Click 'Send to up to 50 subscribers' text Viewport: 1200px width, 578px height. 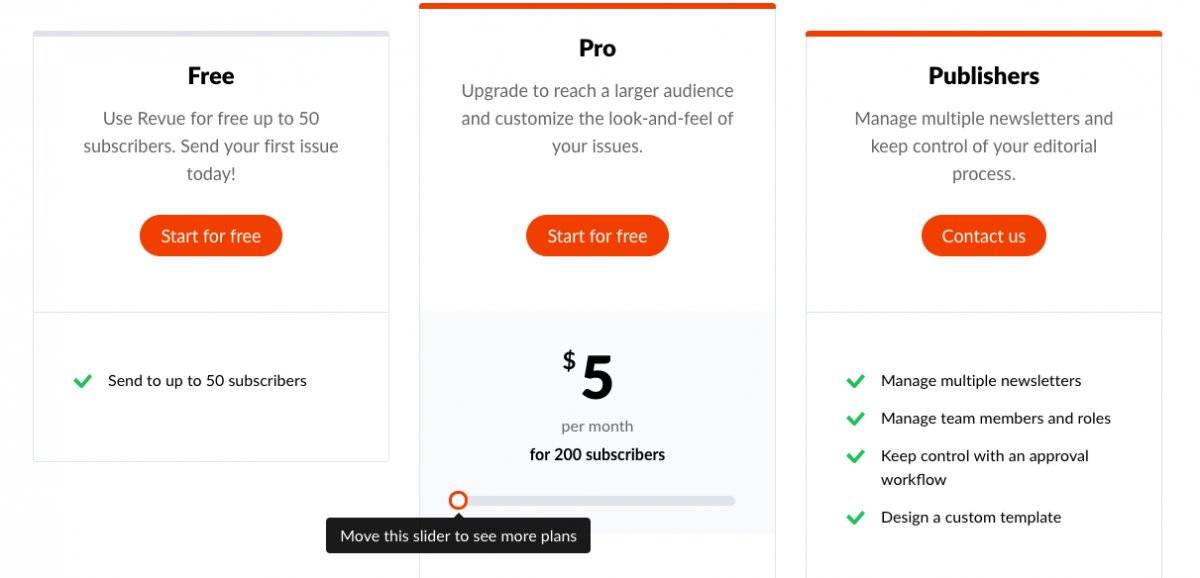click(x=207, y=381)
